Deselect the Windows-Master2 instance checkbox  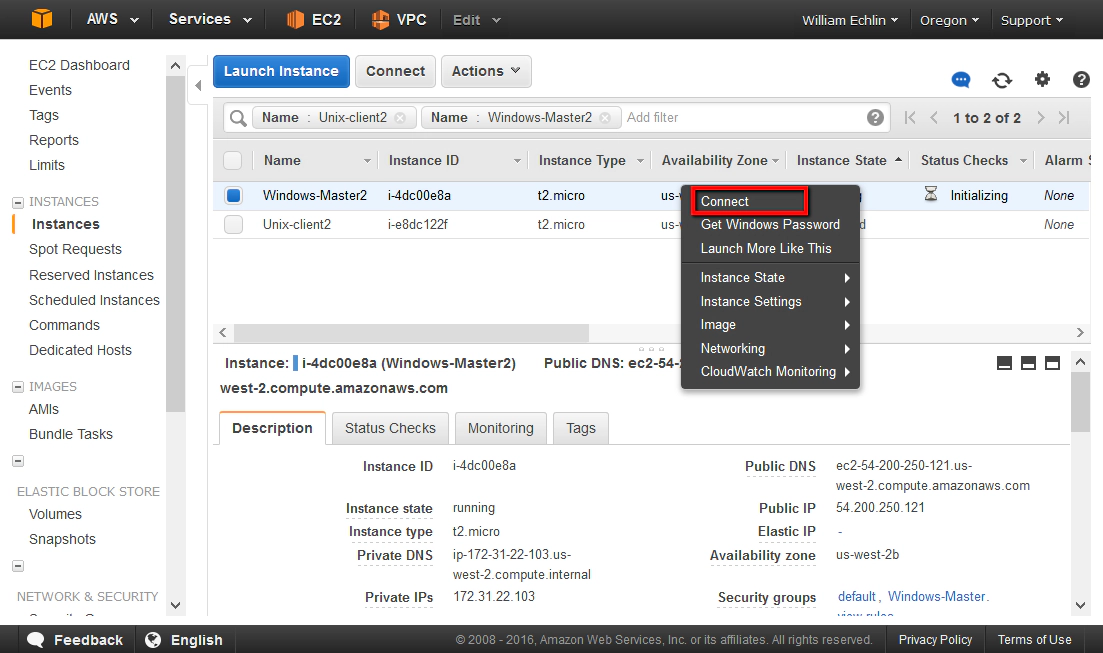point(233,195)
